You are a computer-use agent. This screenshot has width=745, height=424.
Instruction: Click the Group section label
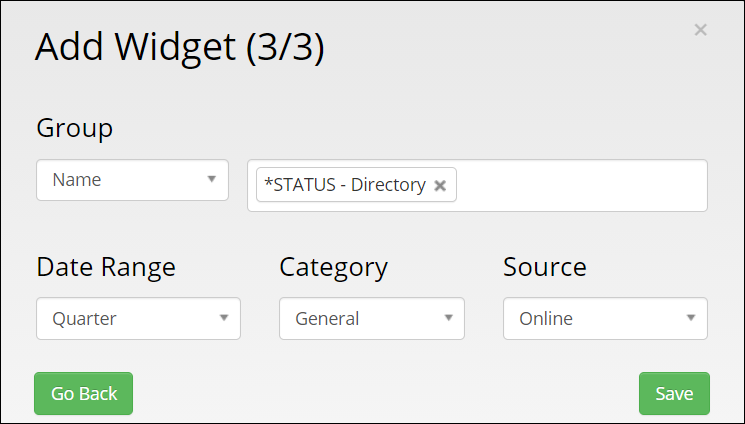[x=75, y=128]
